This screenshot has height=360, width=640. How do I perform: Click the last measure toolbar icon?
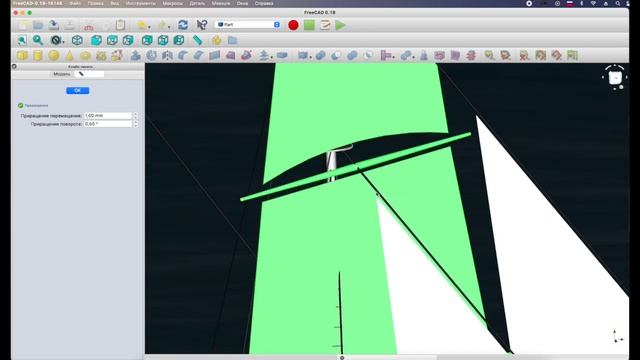tap(572, 55)
